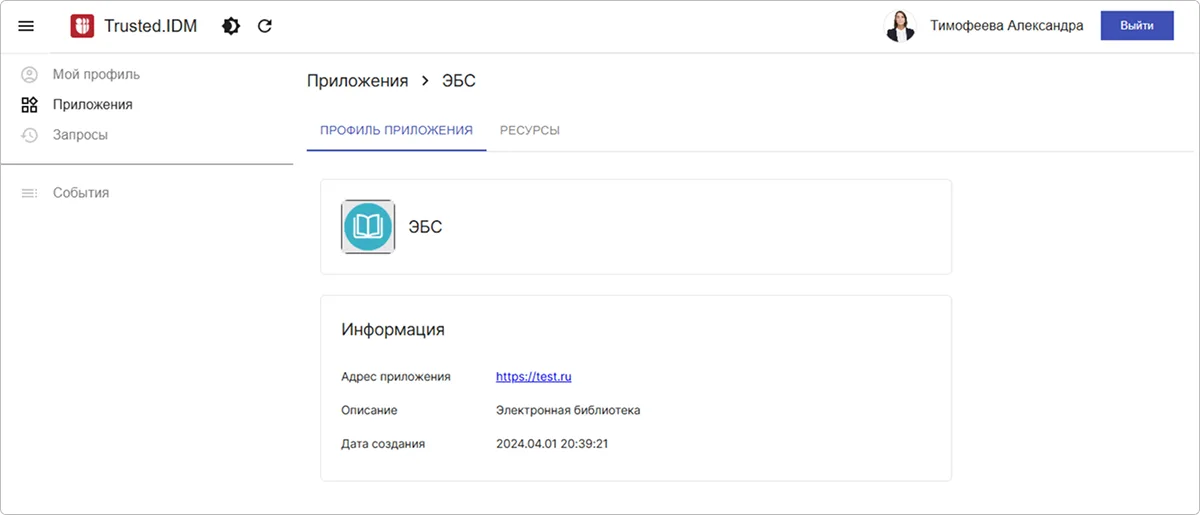1200x515 pixels.
Task: Click the События list icon
Action: (29, 192)
